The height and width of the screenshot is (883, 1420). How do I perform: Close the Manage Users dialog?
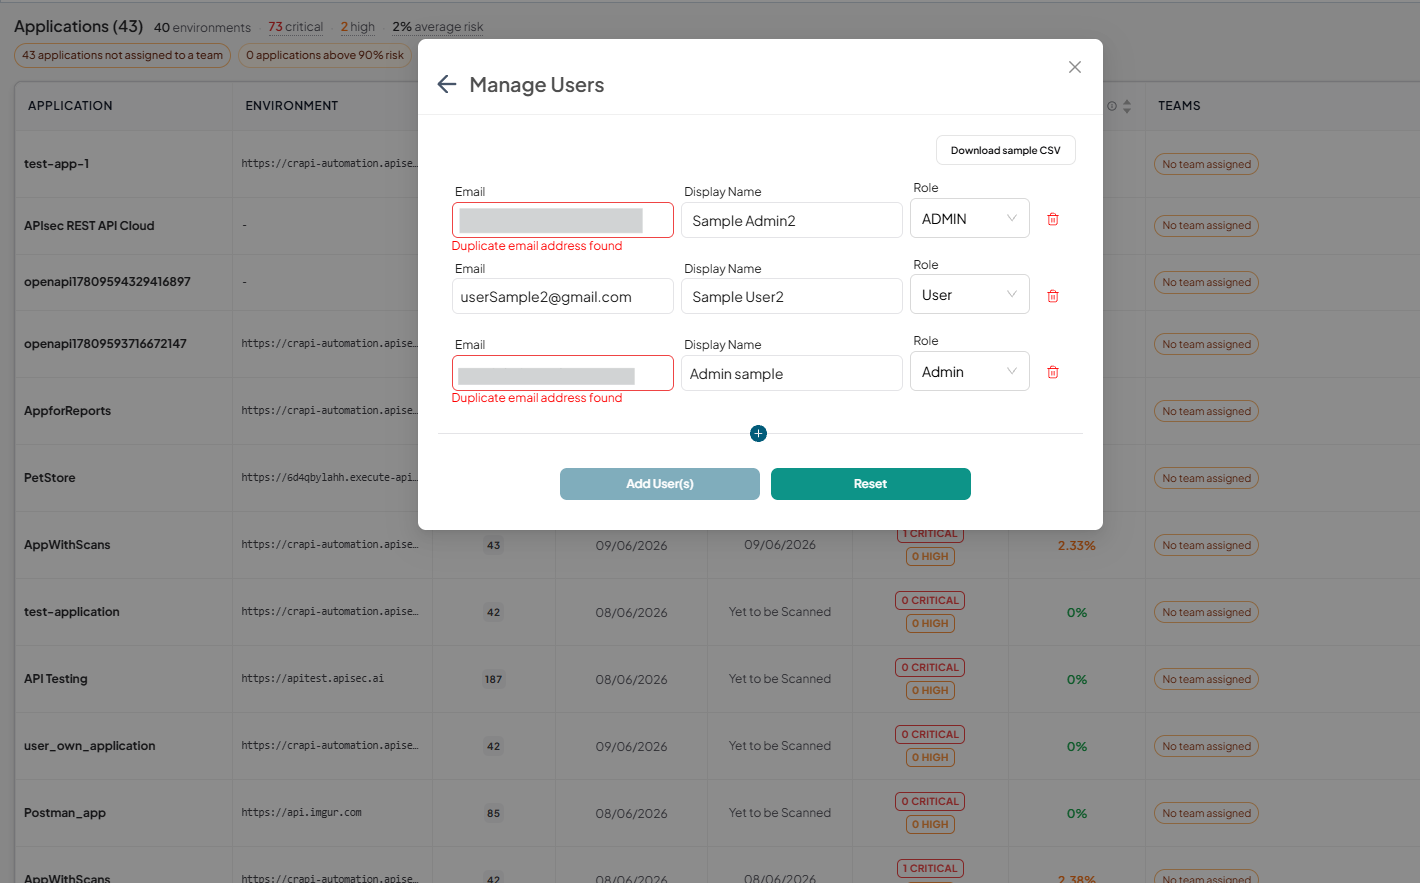pos(1075,67)
